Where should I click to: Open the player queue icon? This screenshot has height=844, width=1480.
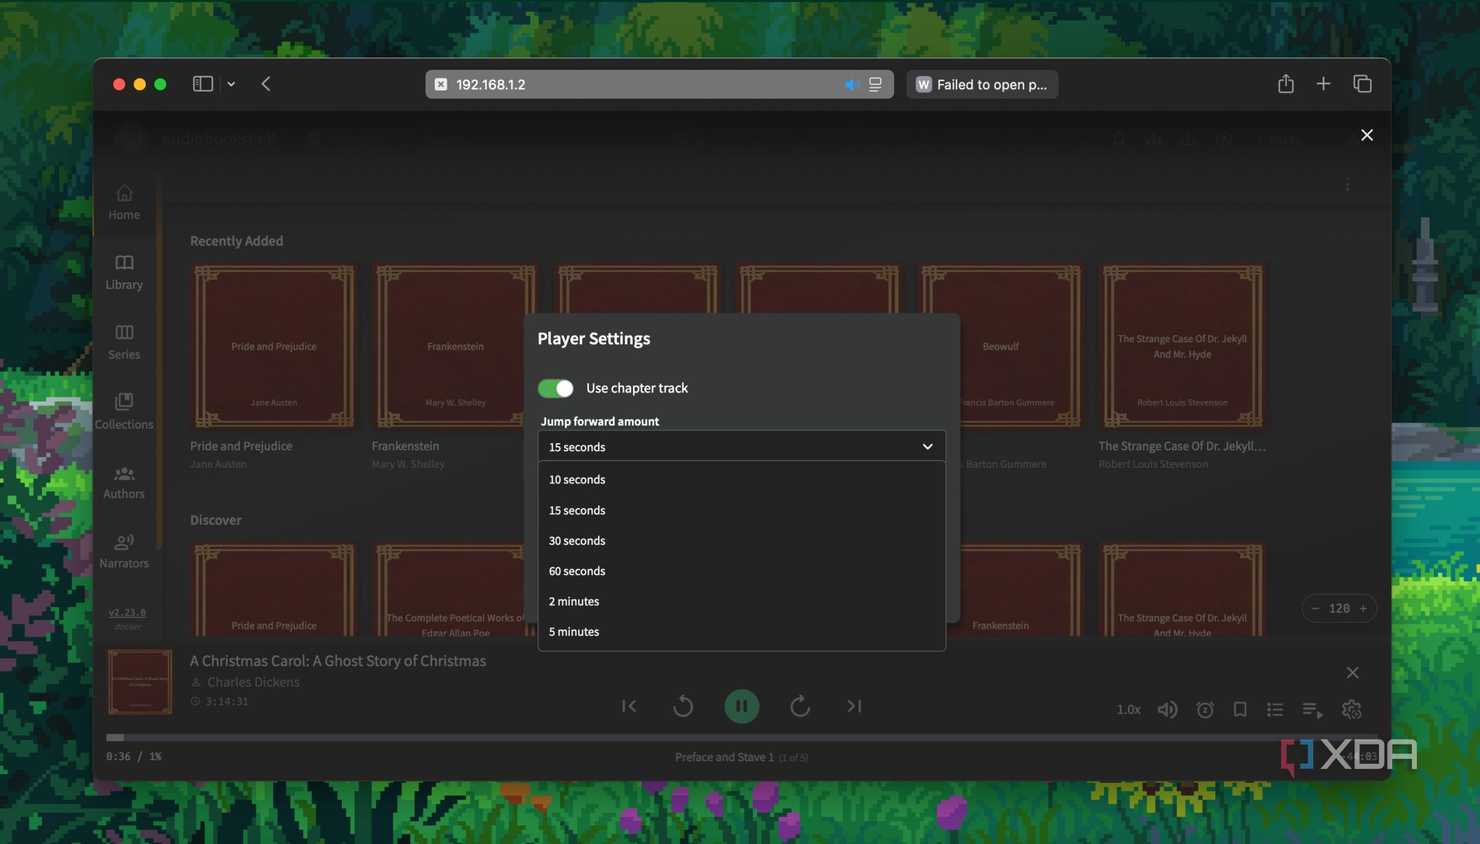tap(1312, 709)
